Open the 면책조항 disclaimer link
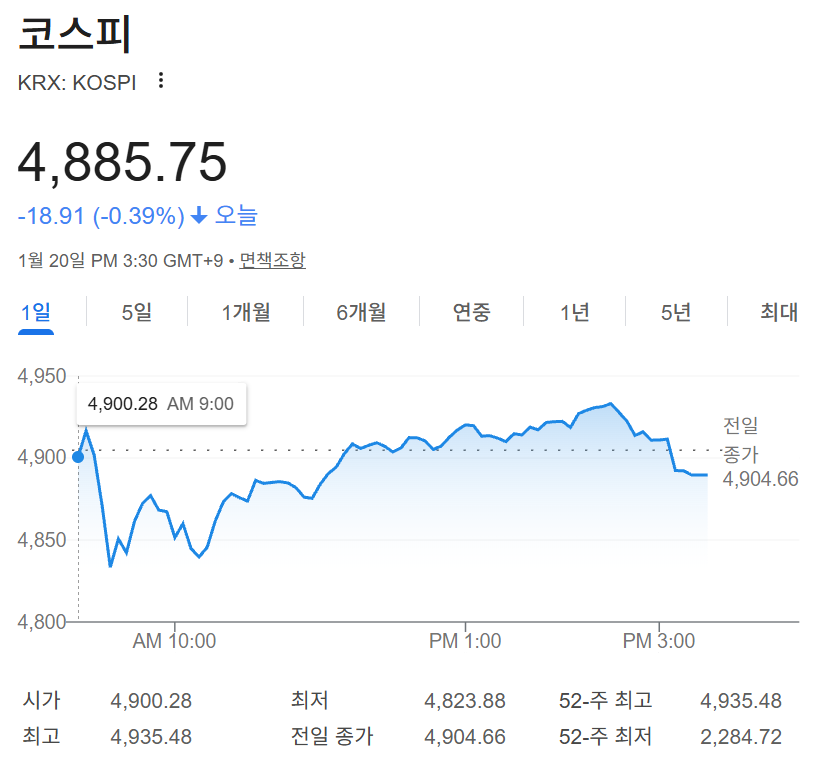The image size is (814, 767). coord(271,260)
